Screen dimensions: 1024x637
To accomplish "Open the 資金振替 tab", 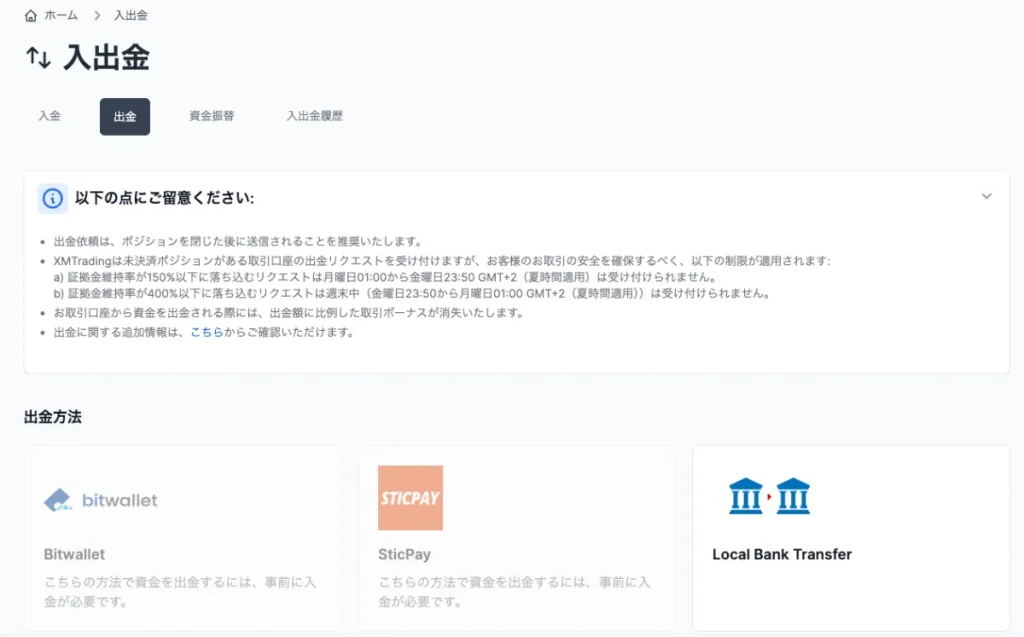I will [x=210, y=116].
